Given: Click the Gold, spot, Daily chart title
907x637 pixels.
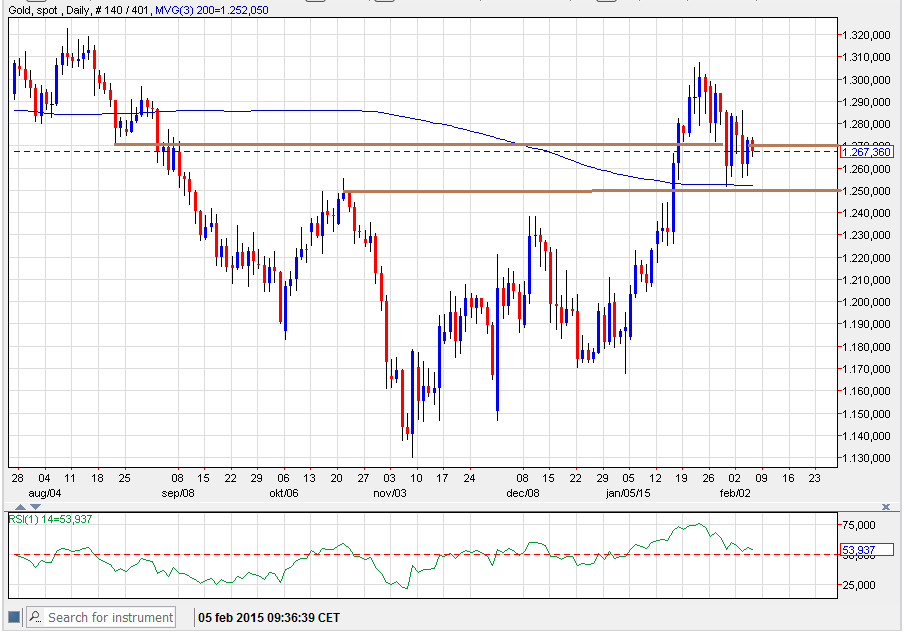Looking at the screenshot, I should click(x=48, y=8).
